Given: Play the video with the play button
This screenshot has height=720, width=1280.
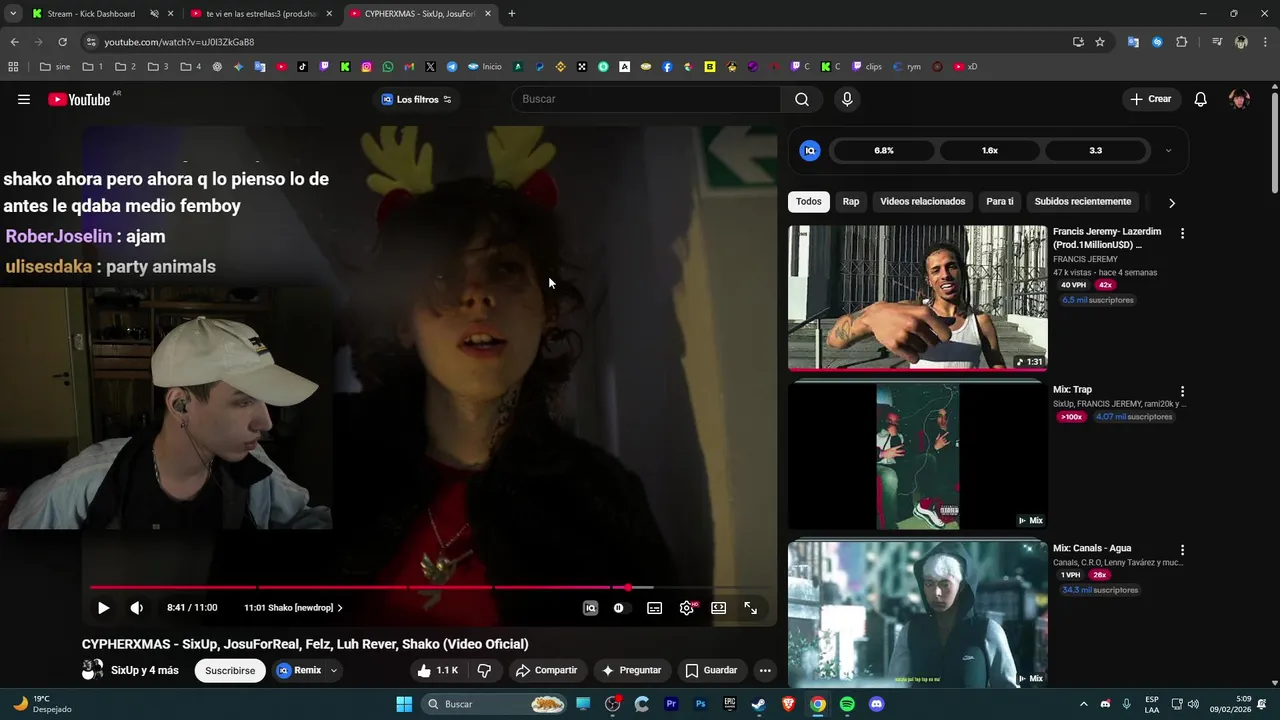Looking at the screenshot, I should (103, 608).
